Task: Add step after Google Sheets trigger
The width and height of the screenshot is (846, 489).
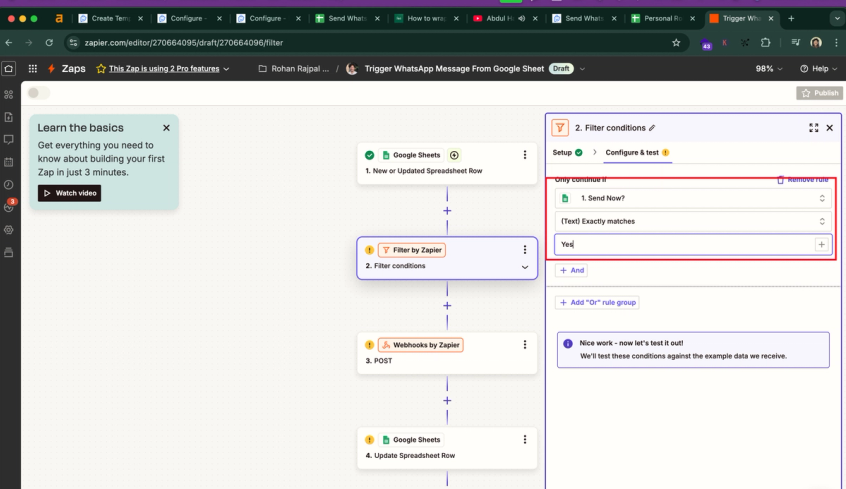Action: tap(447, 211)
